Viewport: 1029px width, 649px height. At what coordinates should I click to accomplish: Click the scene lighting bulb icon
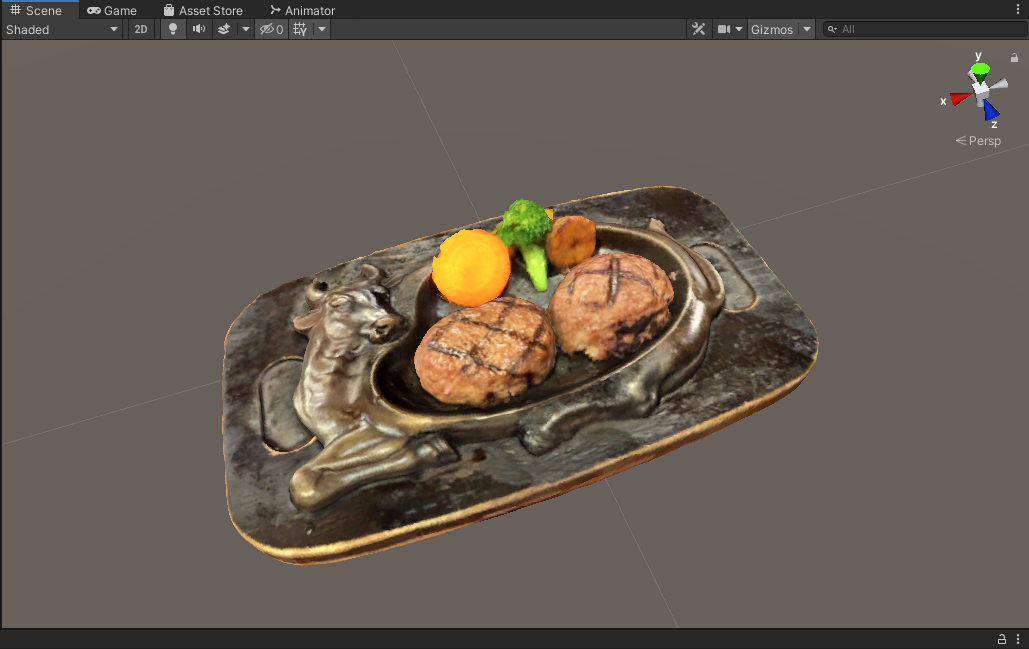pos(172,29)
